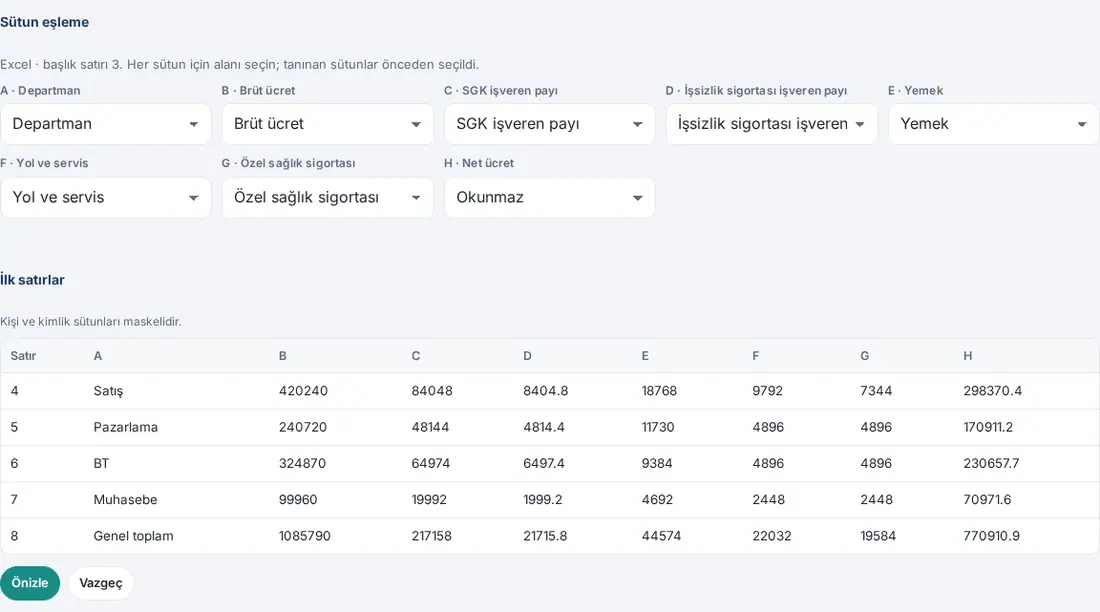Click the value 4814.4
This screenshot has width=1100, height=612.
544,427
